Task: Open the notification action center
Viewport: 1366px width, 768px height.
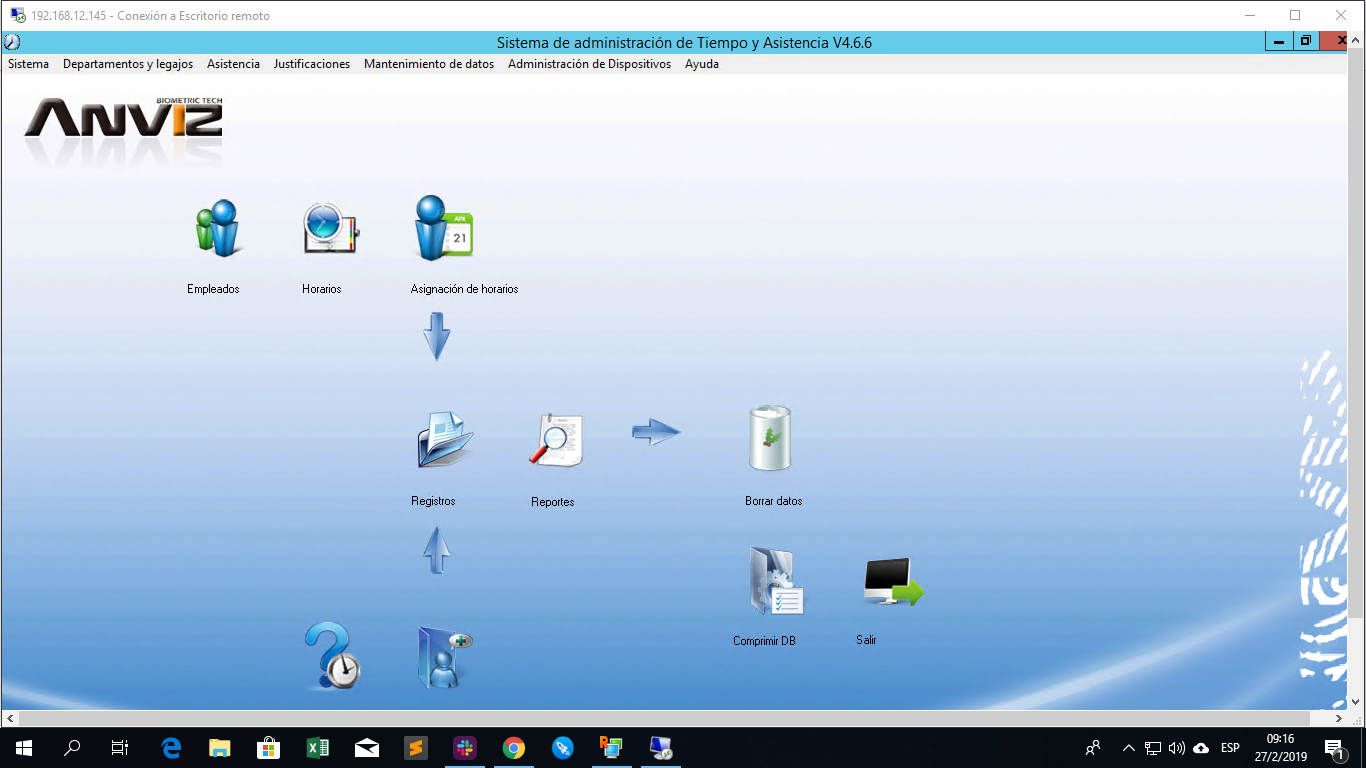Action: tap(1334, 748)
